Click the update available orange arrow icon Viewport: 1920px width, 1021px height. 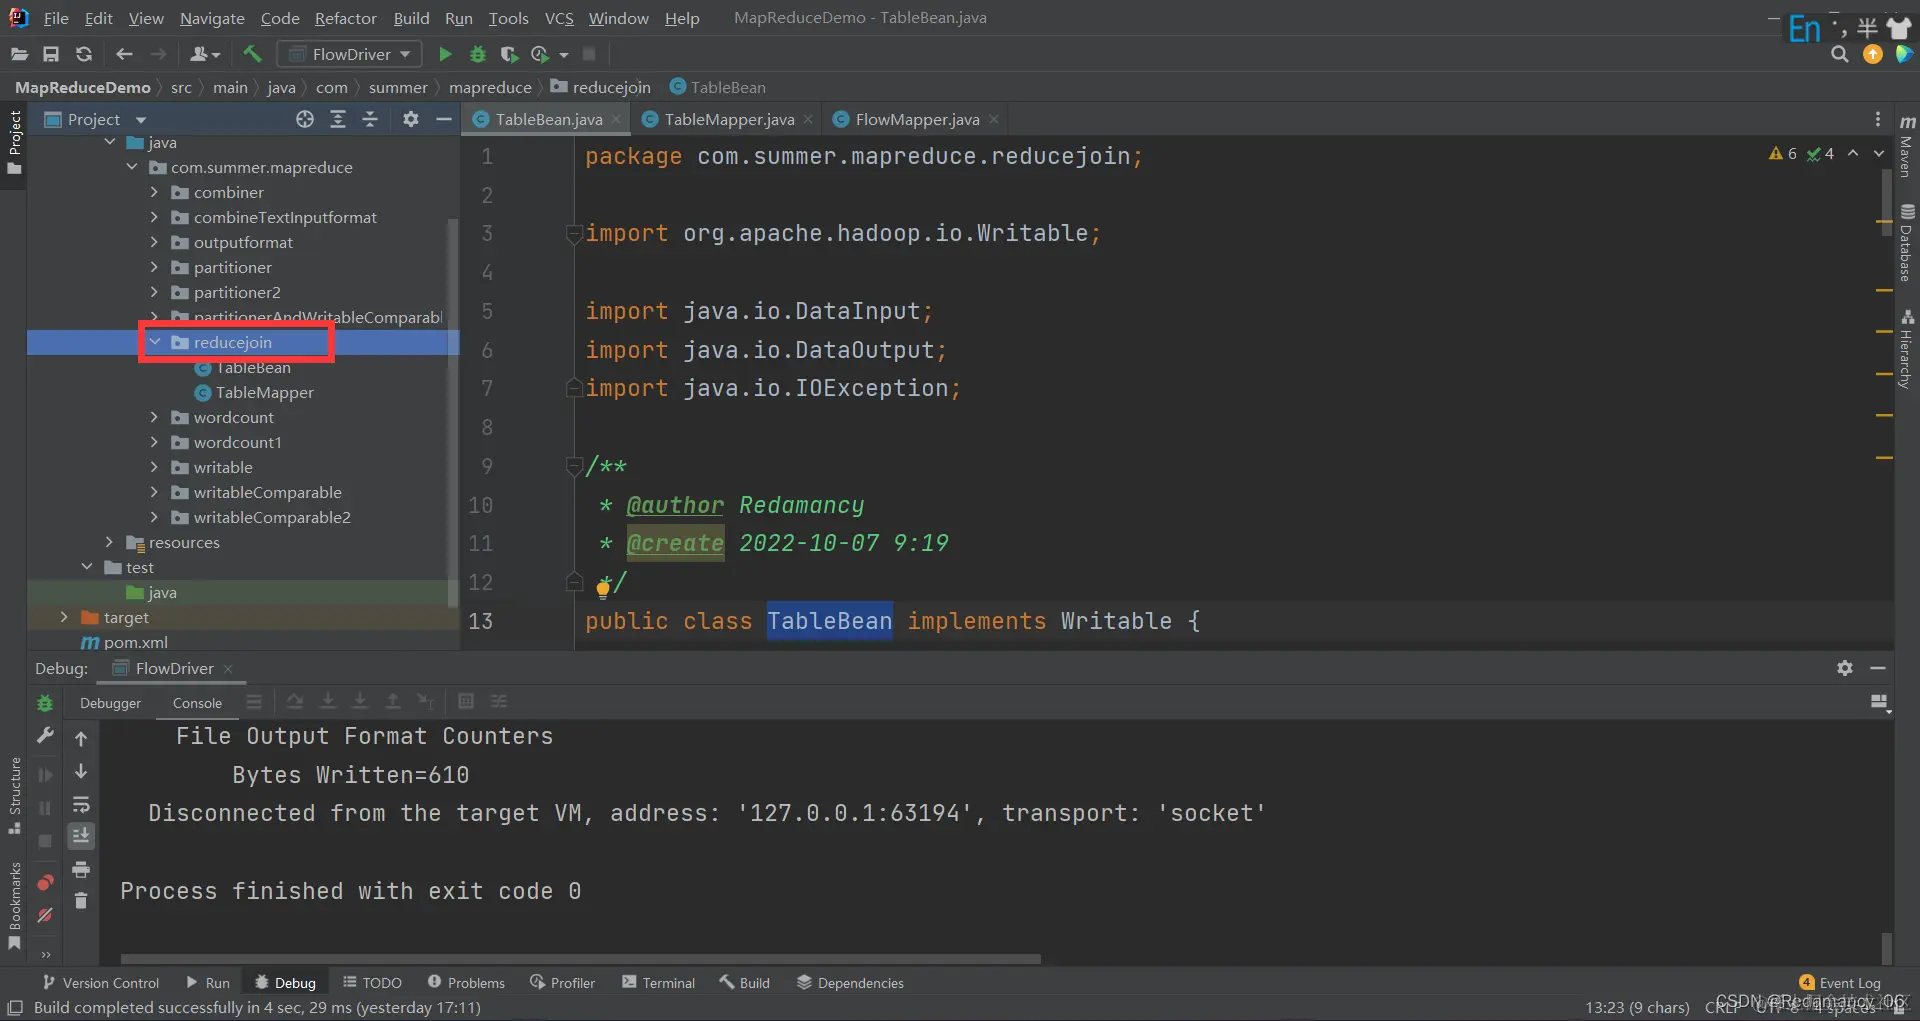tap(1872, 54)
